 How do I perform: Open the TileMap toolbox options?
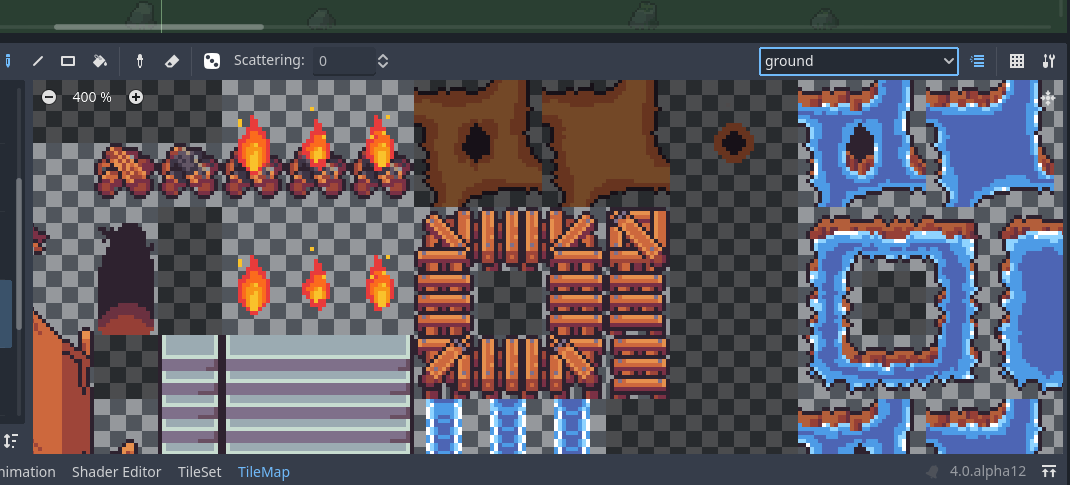[x=1049, y=61]
